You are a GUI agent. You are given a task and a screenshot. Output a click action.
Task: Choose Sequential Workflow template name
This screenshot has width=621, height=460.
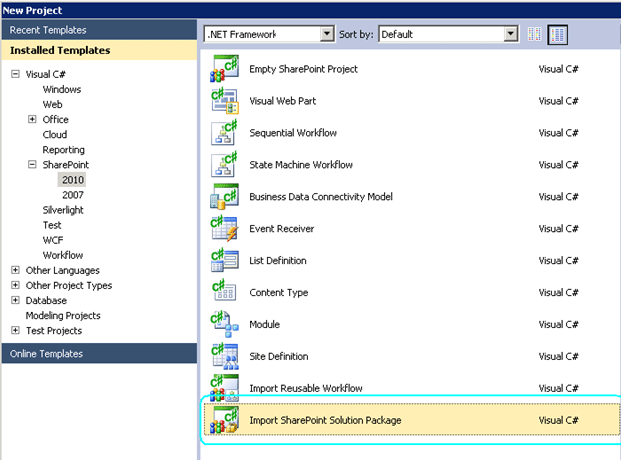click(293, 133)
